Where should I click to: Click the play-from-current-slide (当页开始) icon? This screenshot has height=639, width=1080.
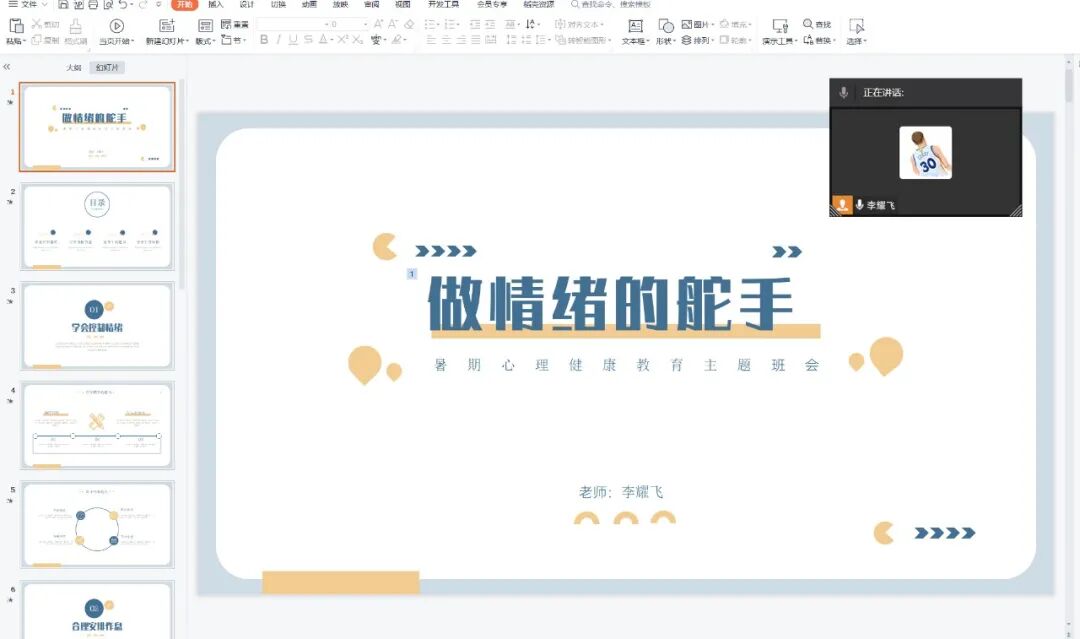[115, 27]
